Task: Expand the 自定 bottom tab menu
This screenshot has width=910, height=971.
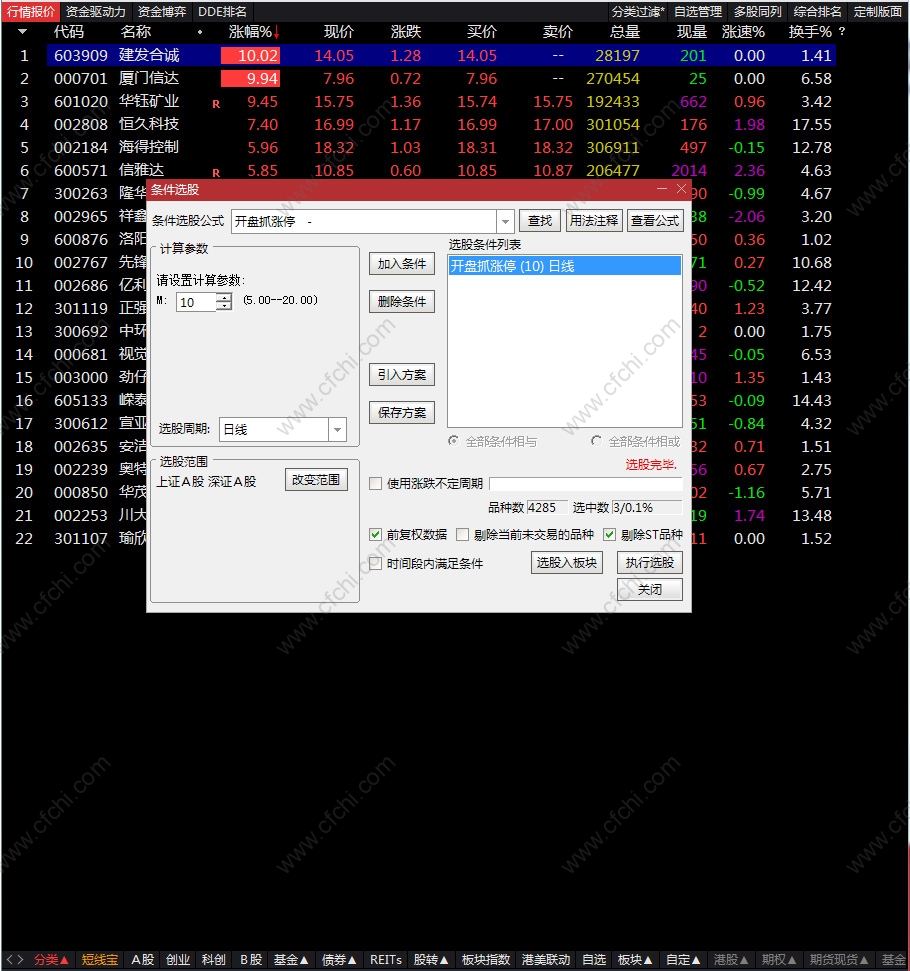Action: point(683,960)
